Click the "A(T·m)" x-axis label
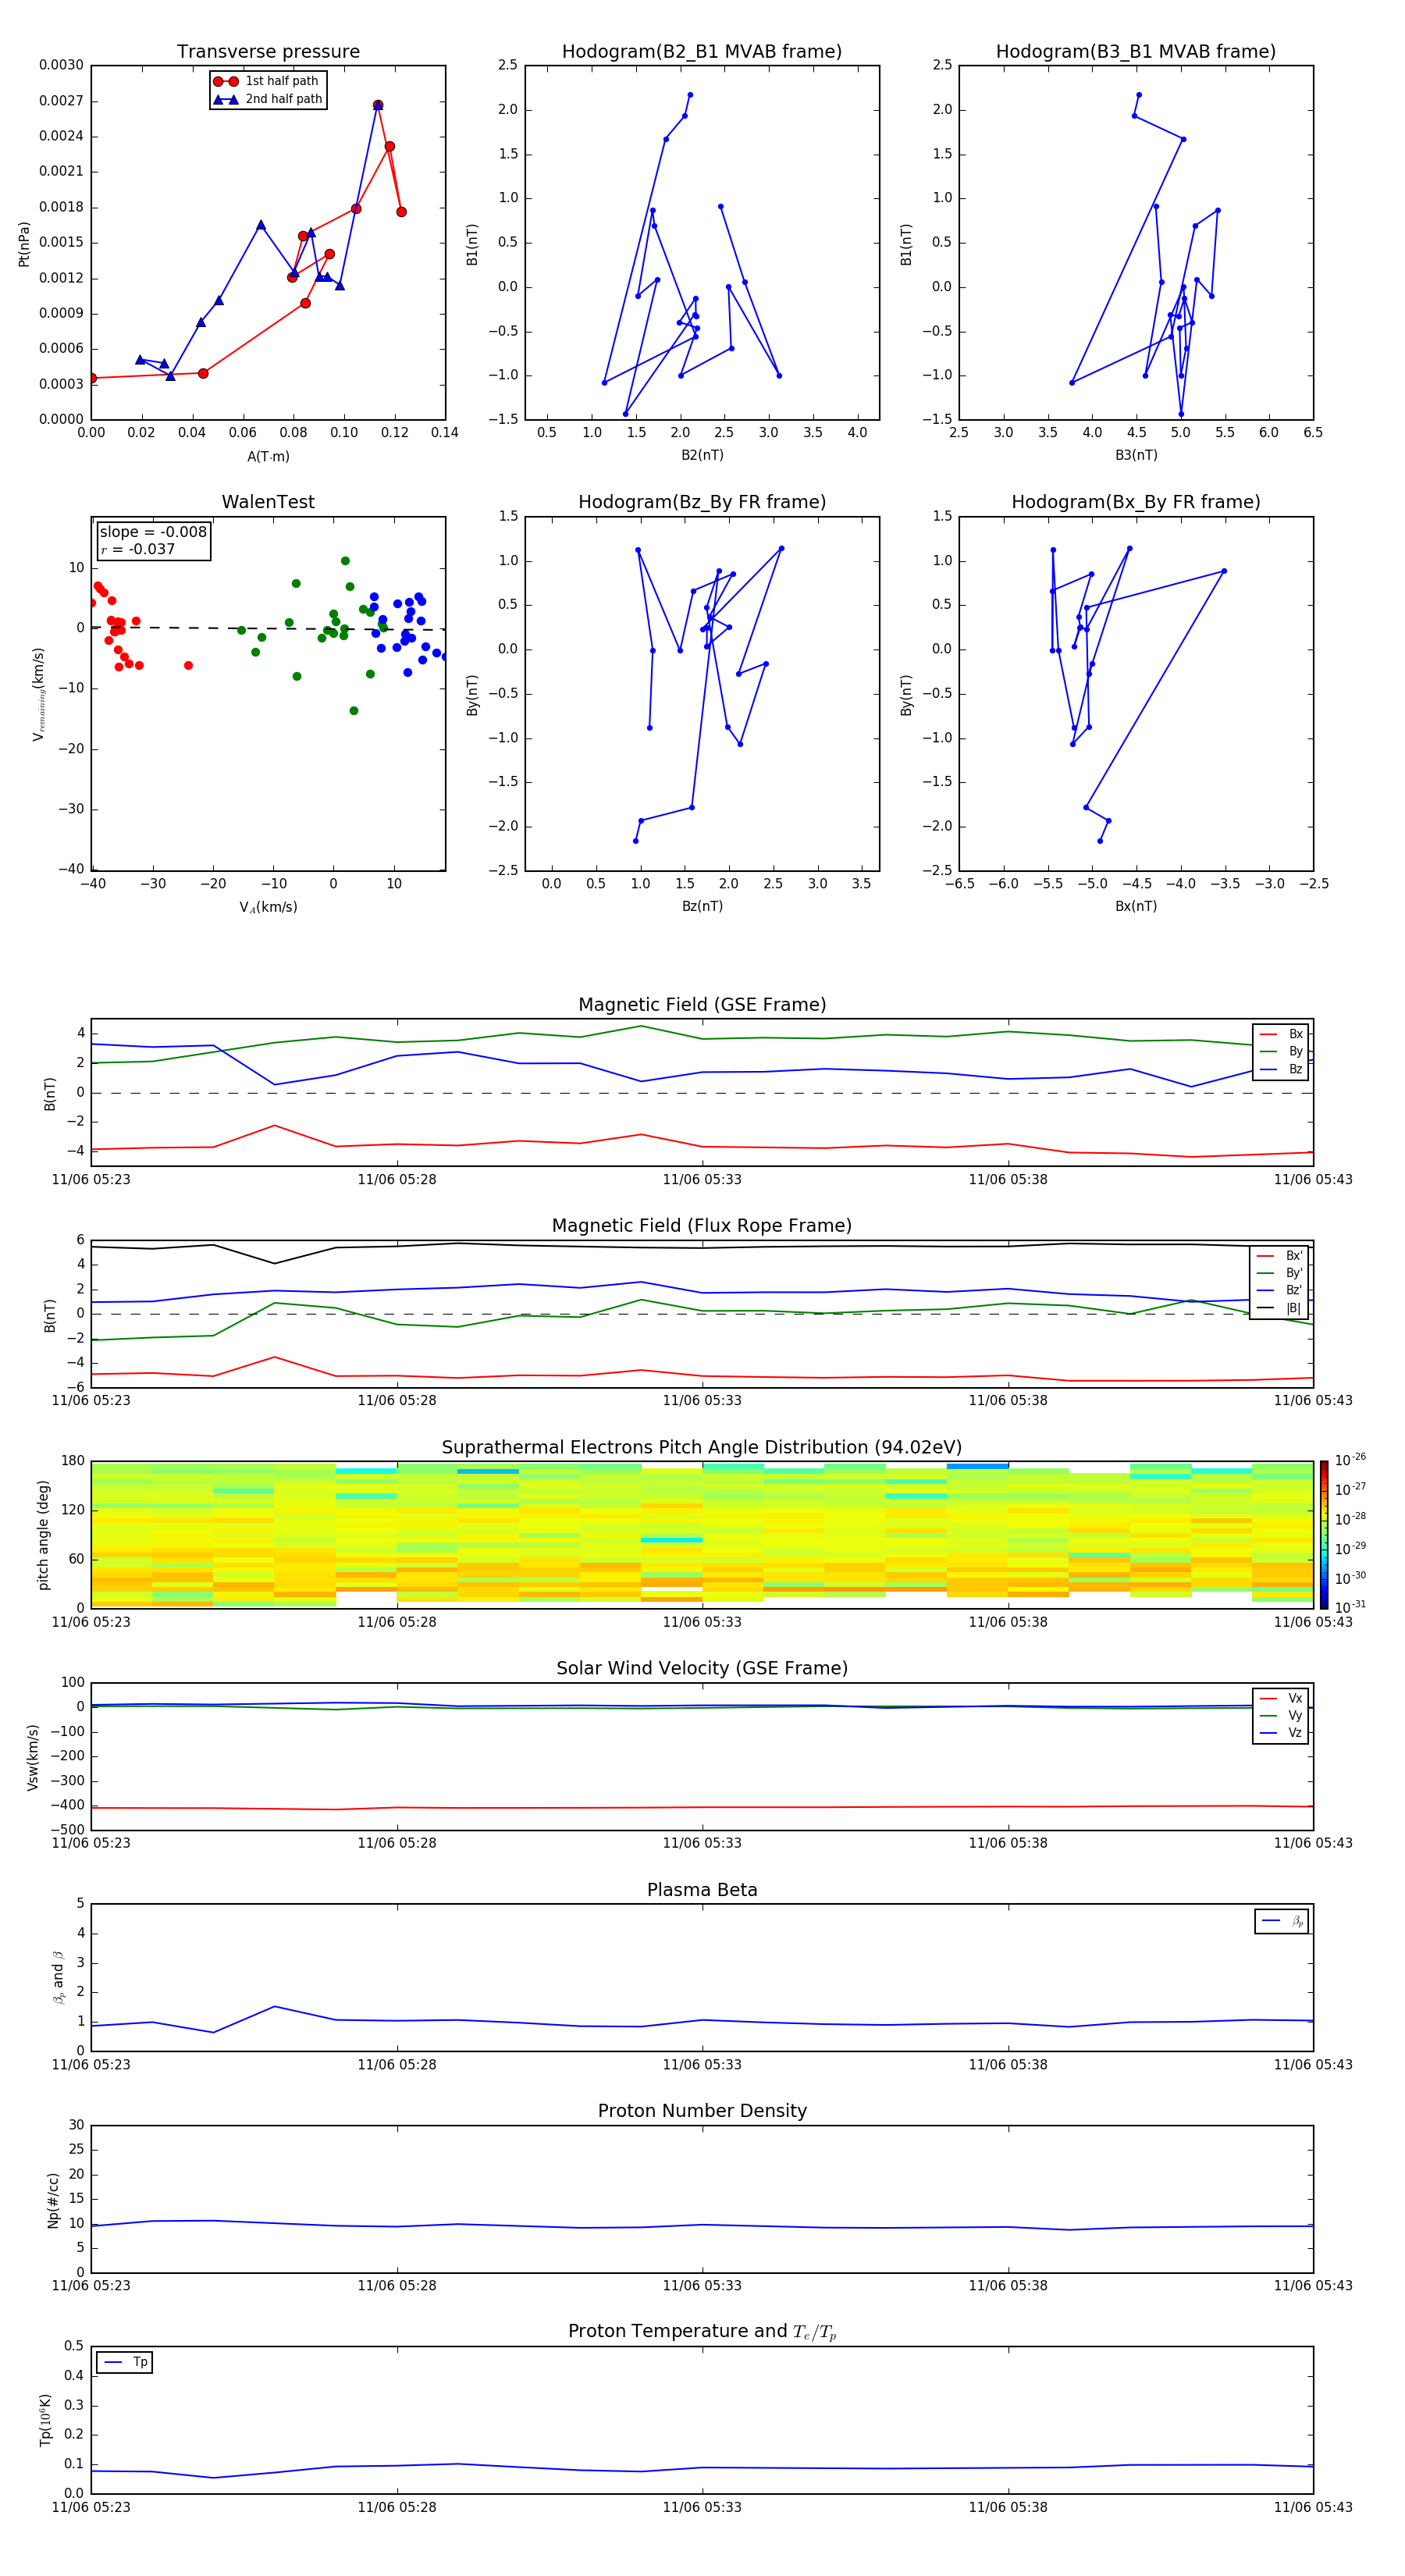The width and height of the screenshot is (1405, 2576). click(x=268, y=457)
